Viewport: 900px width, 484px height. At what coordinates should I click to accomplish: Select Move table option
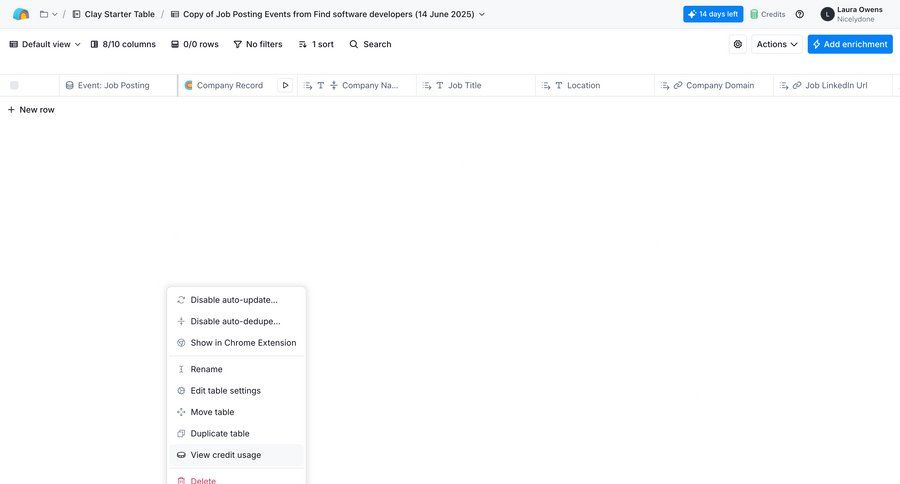pyautogui.click(x=236, y=412)
